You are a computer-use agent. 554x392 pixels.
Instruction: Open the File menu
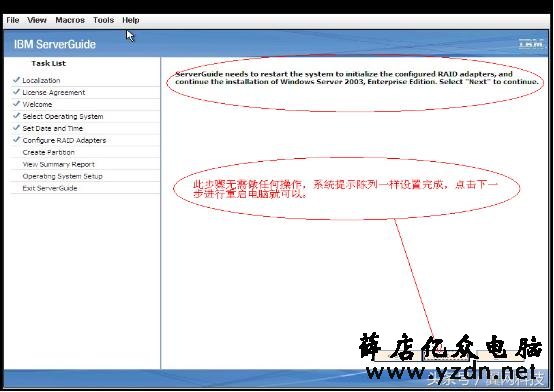point(13,20)
